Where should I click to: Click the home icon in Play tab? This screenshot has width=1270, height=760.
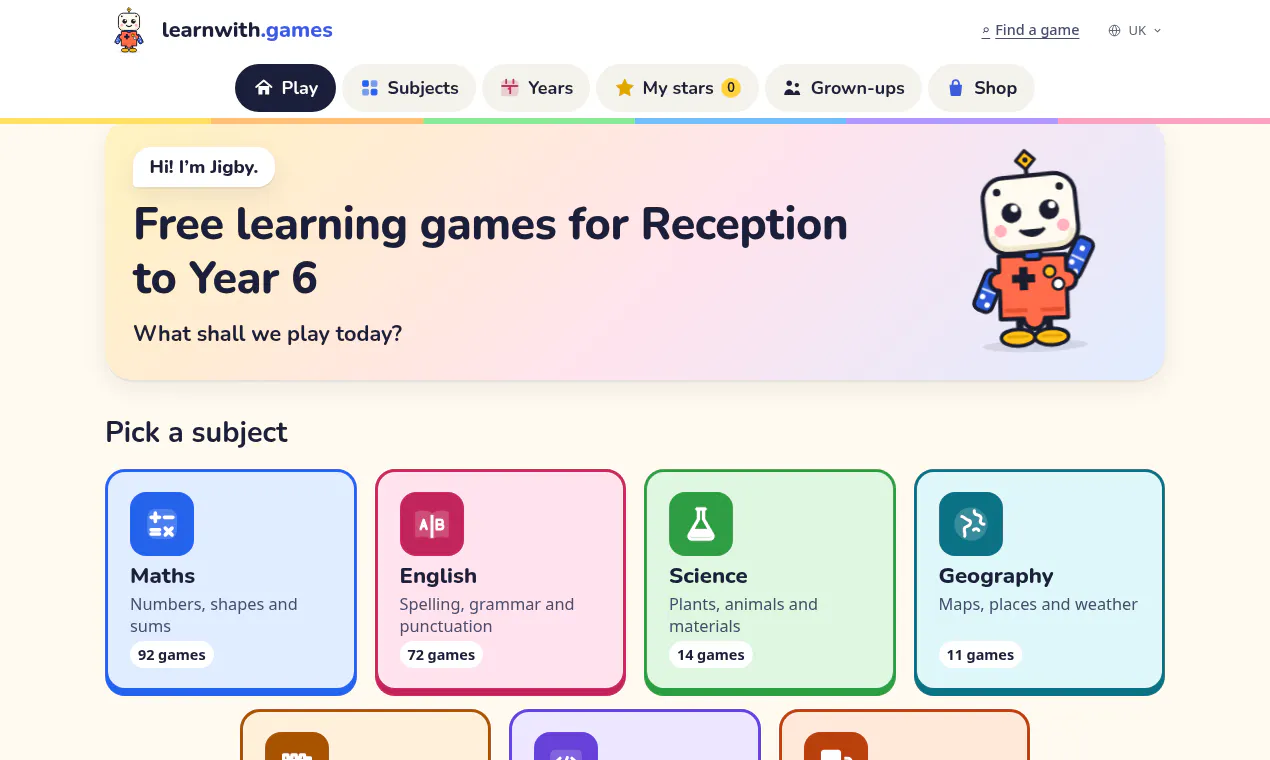point(264,88)
